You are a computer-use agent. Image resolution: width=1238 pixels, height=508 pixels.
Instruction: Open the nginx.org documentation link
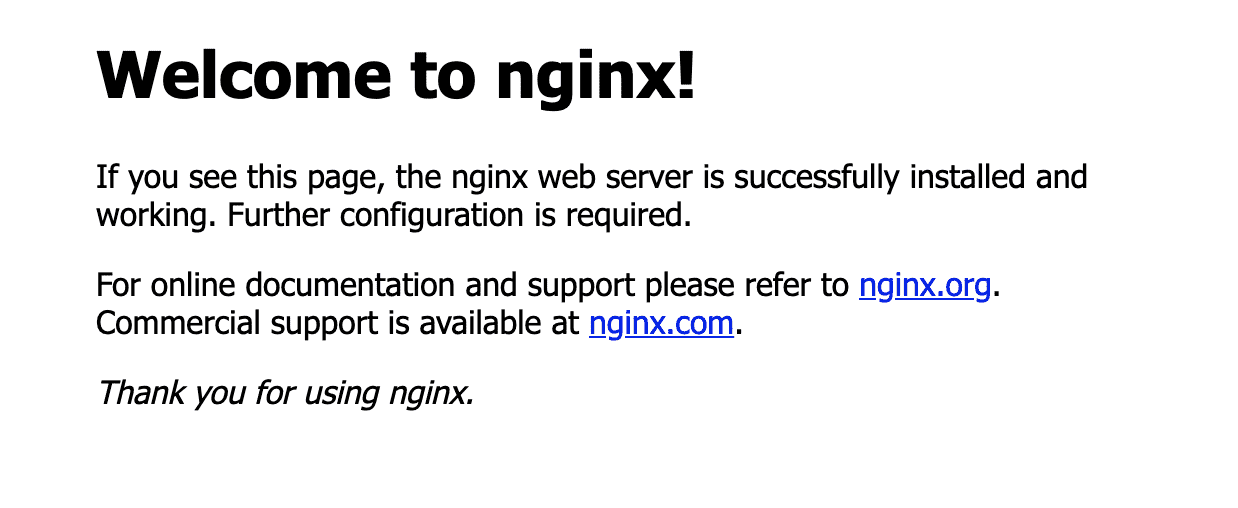point(925,286)
